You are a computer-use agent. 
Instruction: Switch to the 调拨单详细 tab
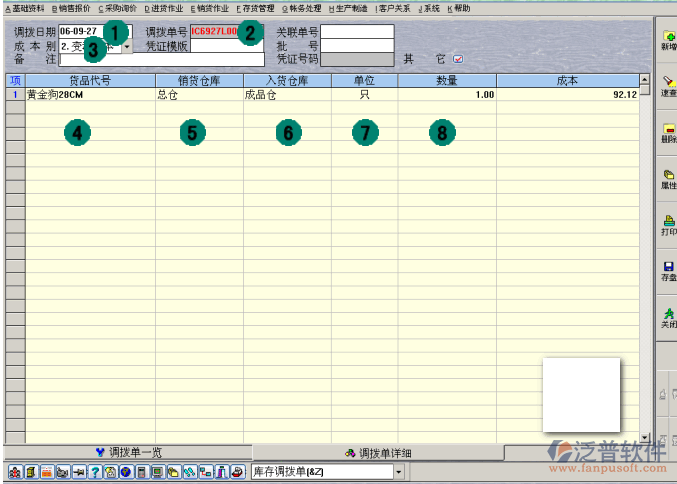click(x=378, y=452)
